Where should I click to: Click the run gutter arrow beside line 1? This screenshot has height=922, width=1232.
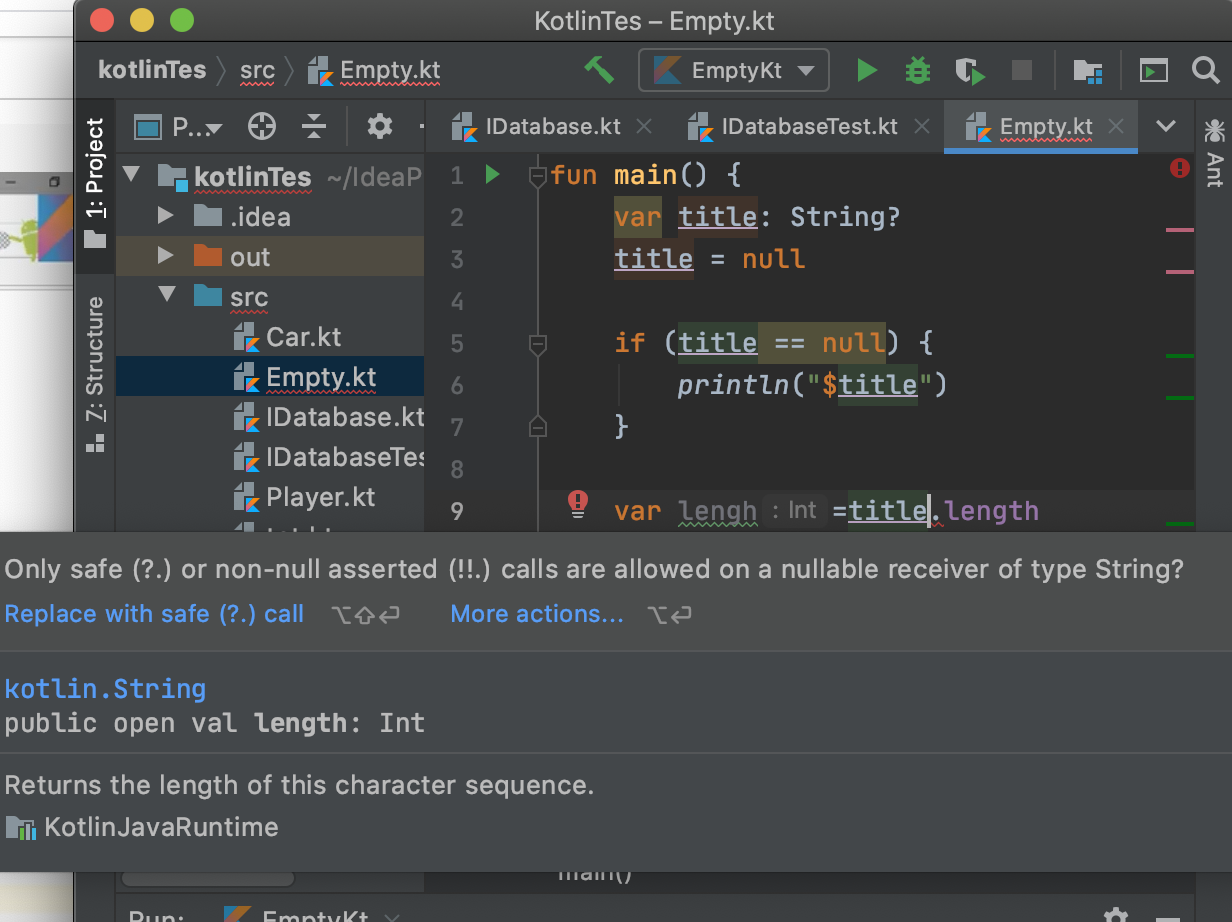click(491, 175)
